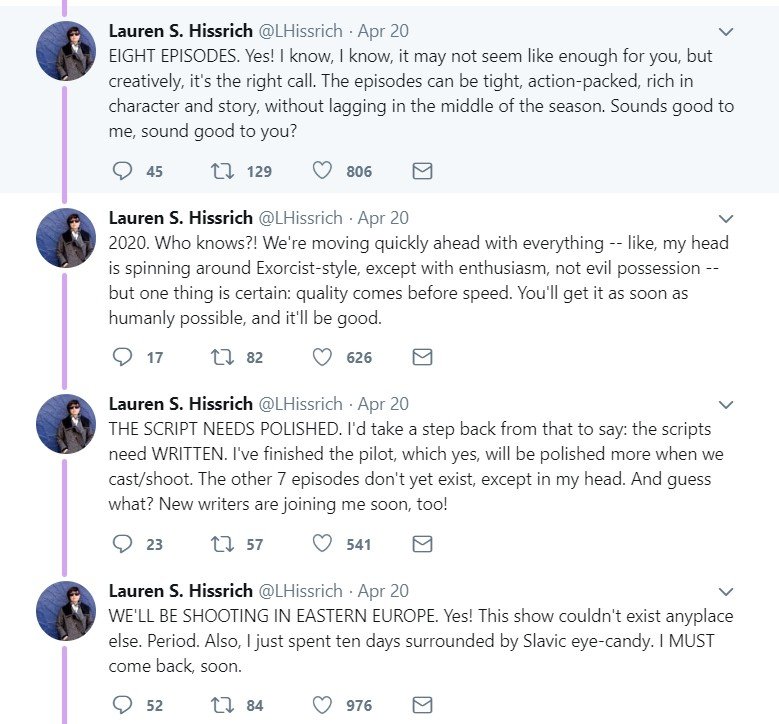Click @LHissrich handle on the SCRIPT tweet
This screenshot has height=724, width=779.
tap(300, 404)
